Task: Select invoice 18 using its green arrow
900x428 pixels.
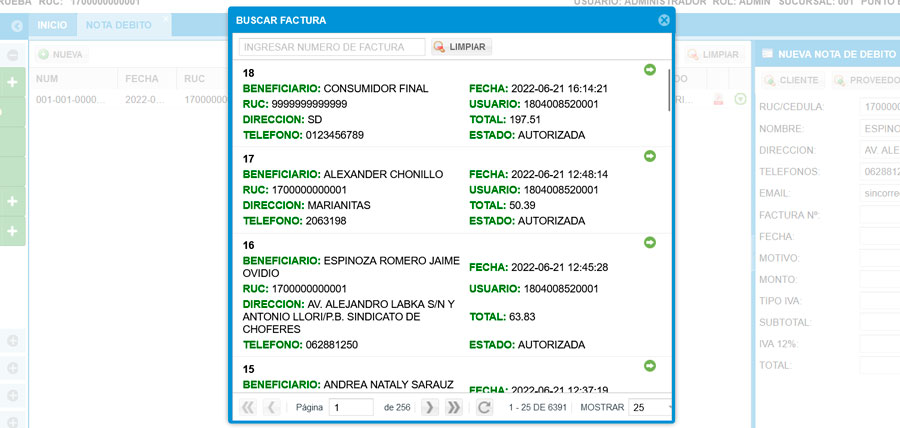Action: pos(650,70)
